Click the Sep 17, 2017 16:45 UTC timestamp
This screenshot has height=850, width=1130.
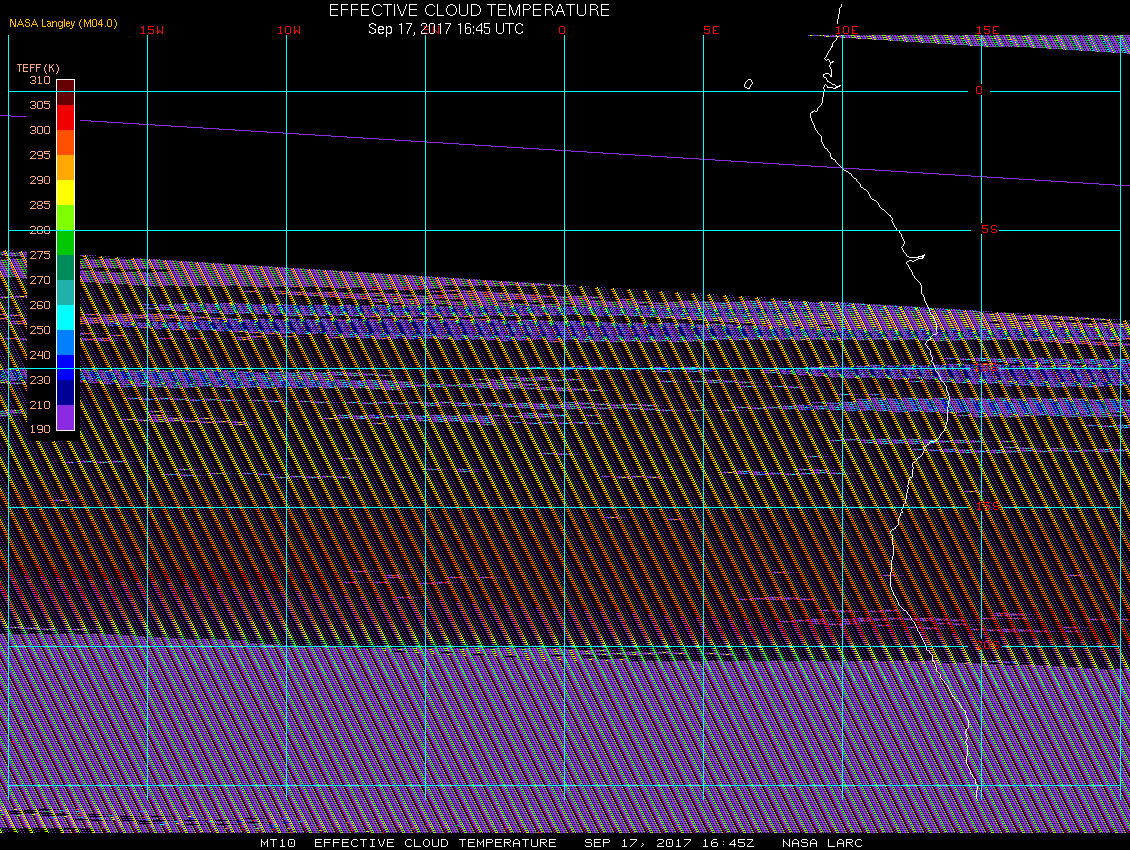click(445, 29)
